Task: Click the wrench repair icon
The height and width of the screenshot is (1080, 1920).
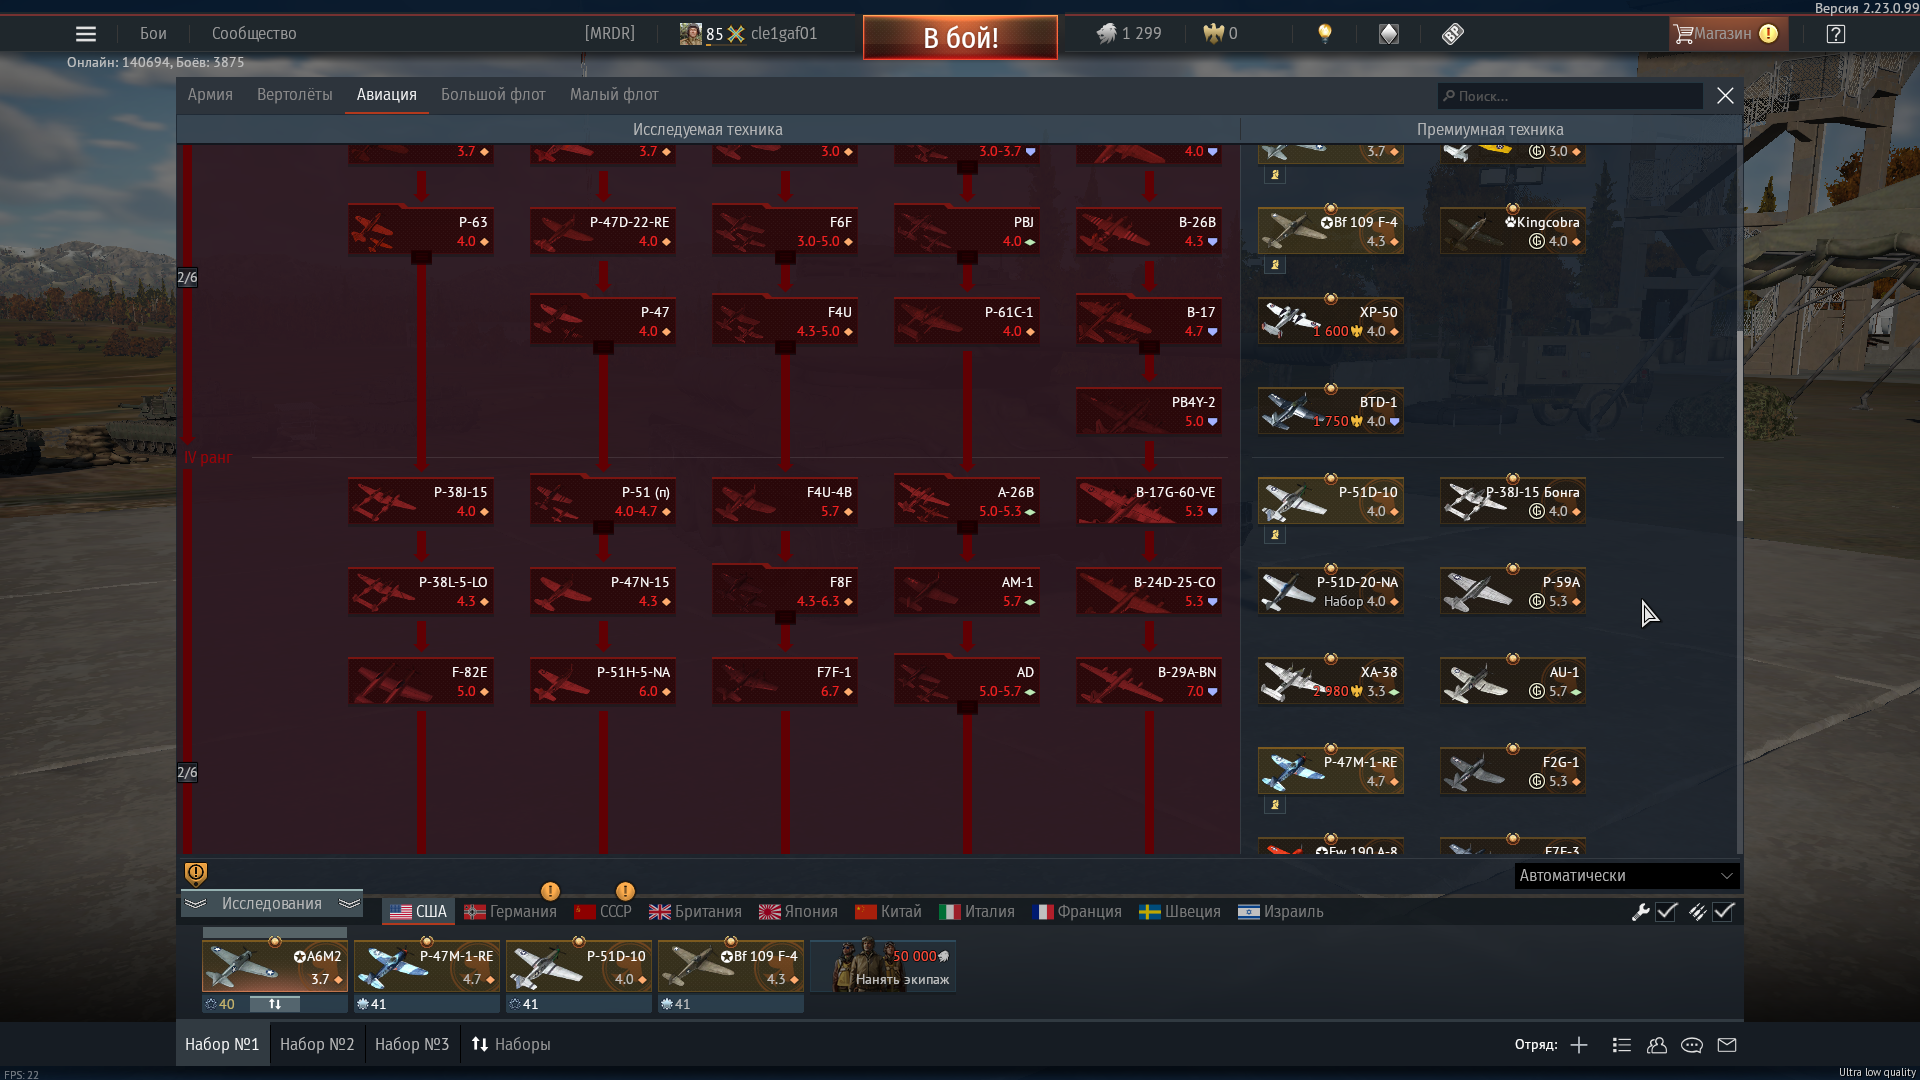Action: (x=1640, y=912)
